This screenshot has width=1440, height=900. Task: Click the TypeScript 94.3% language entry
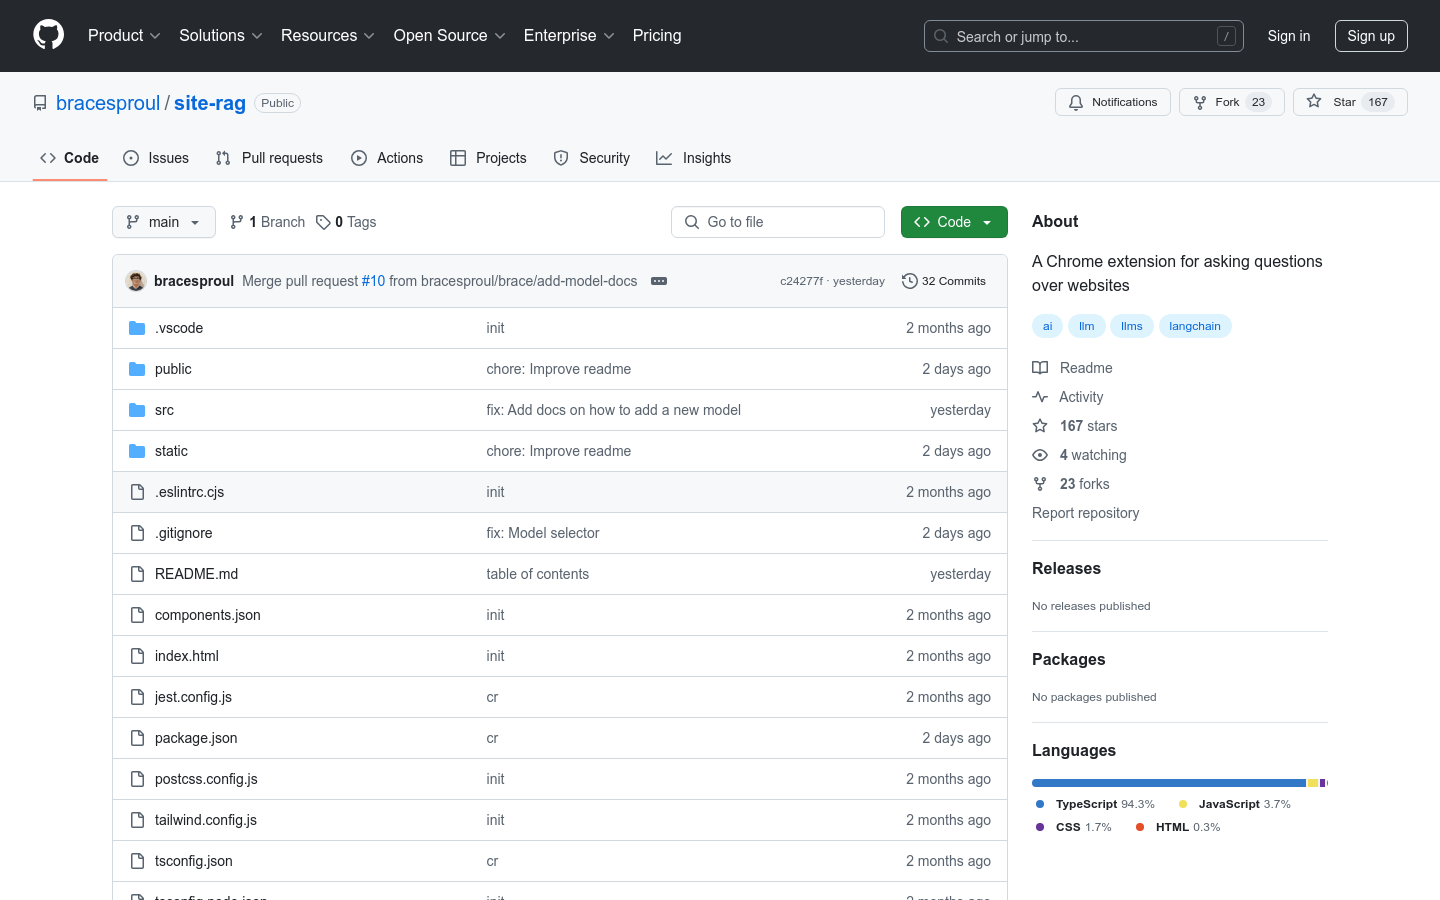tap(1095, 804)
